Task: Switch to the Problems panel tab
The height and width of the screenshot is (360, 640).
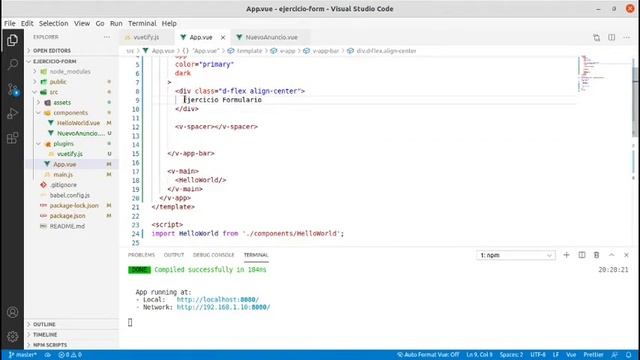Action: 141,255
